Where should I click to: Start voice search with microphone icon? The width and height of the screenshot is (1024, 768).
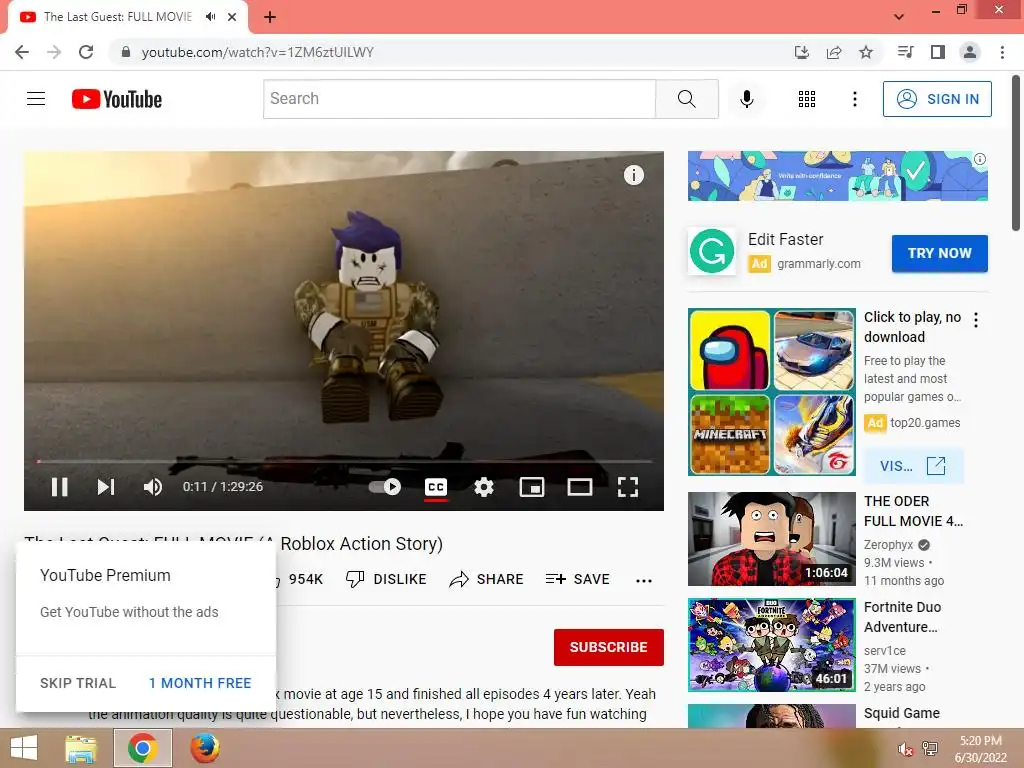pos(746,99)
